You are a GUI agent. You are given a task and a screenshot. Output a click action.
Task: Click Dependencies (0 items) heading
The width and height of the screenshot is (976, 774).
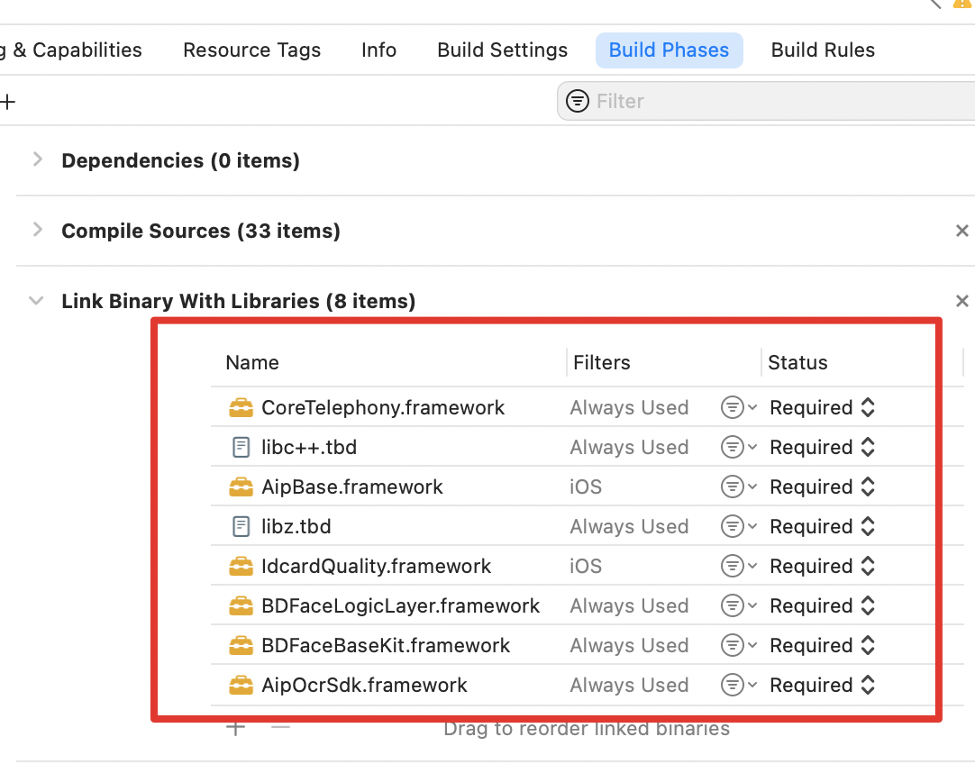181,161
